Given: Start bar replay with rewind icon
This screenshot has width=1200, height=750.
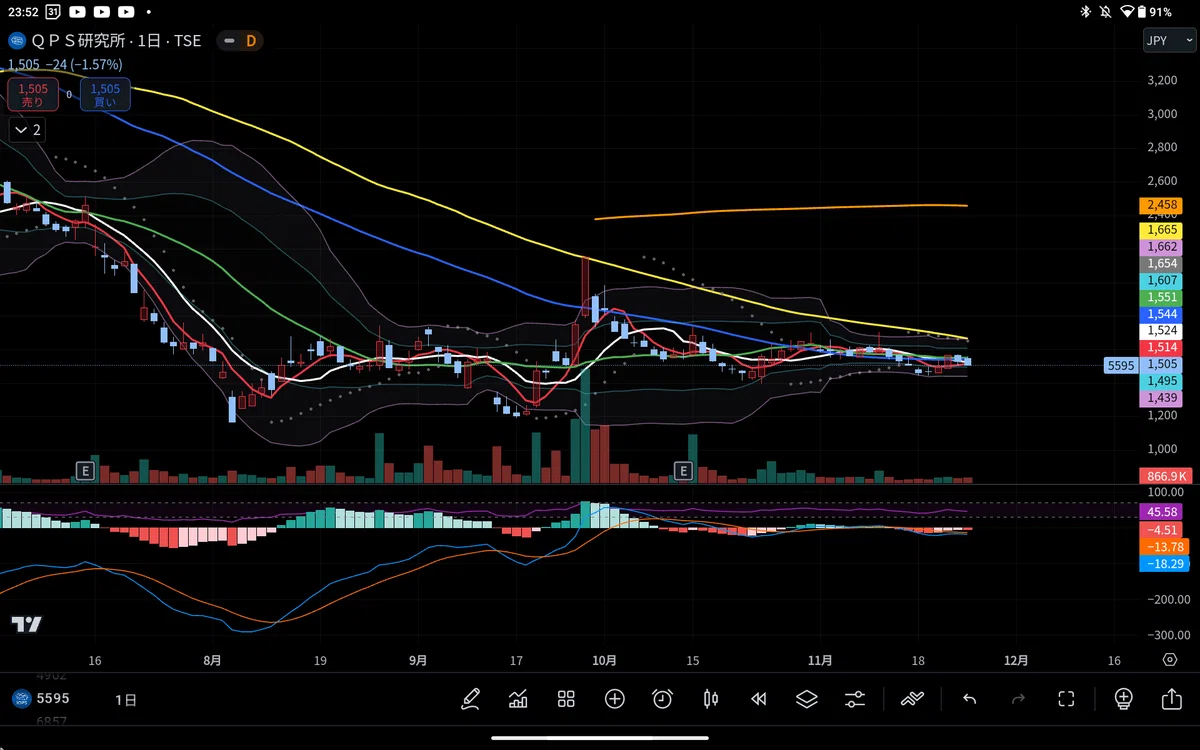Looking at the screenshot, I should click(x=759, y=699).
